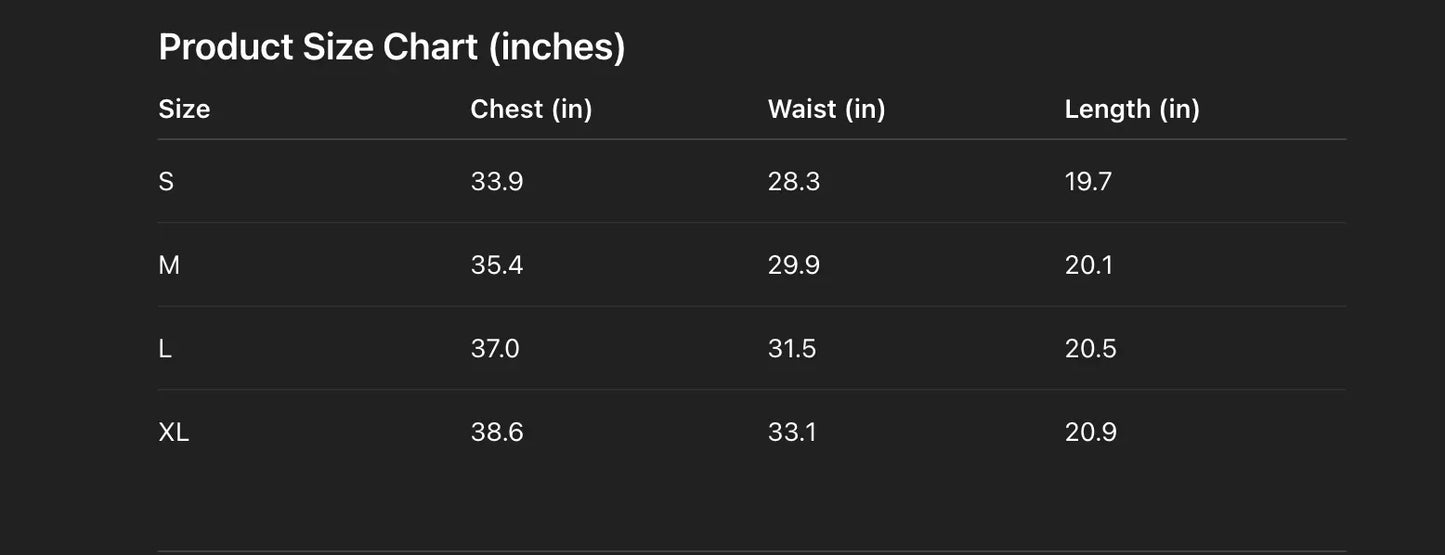Click chest value 33.9 for size S
The height and width of the screenshot is (555, 1445).
pyautogui.click(x=497, y=182)
